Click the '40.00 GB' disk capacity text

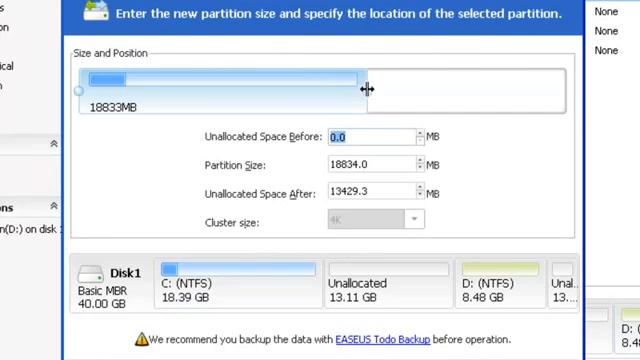pos(102,304)
